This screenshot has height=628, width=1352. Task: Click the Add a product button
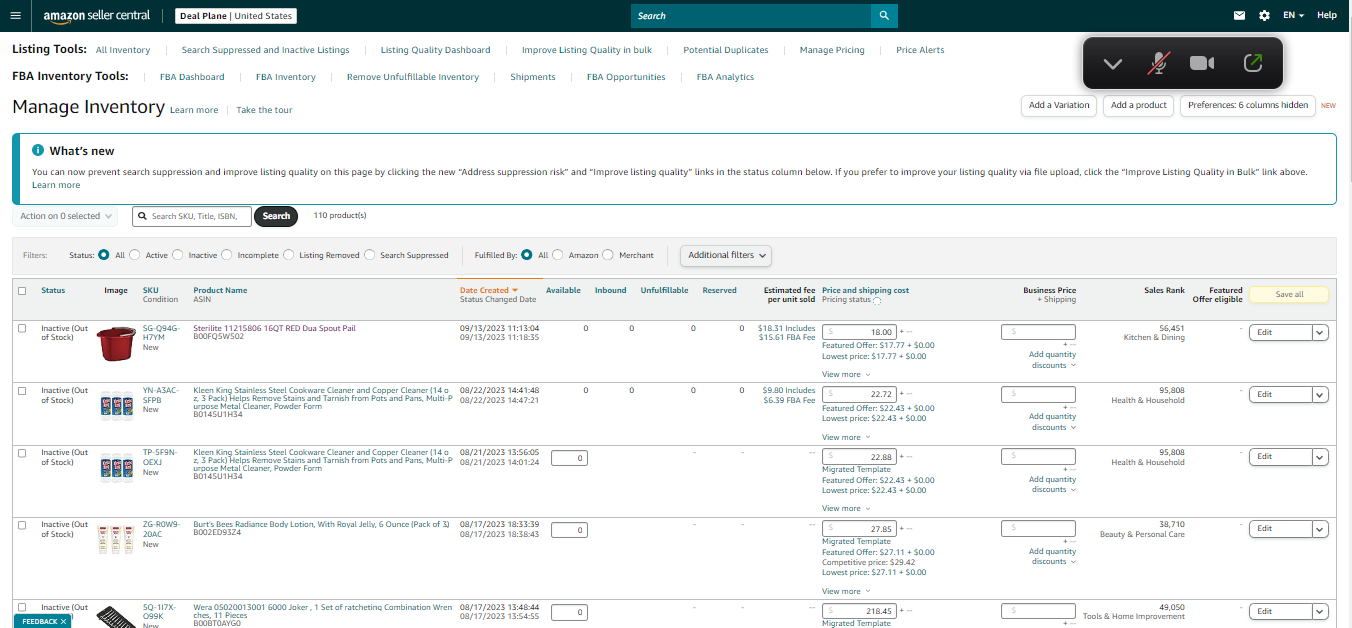pos(1139,105)
